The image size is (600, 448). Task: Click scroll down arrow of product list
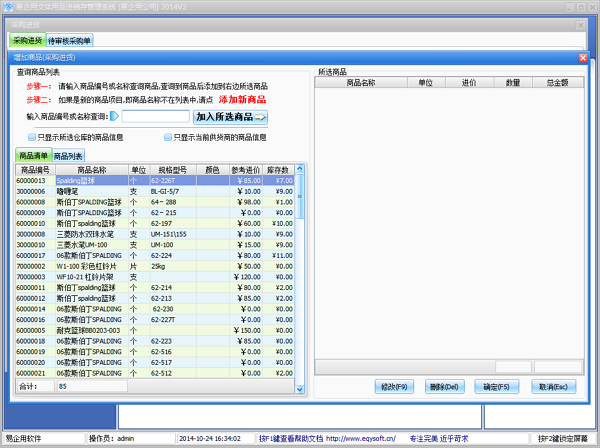[x=300, y=389]
